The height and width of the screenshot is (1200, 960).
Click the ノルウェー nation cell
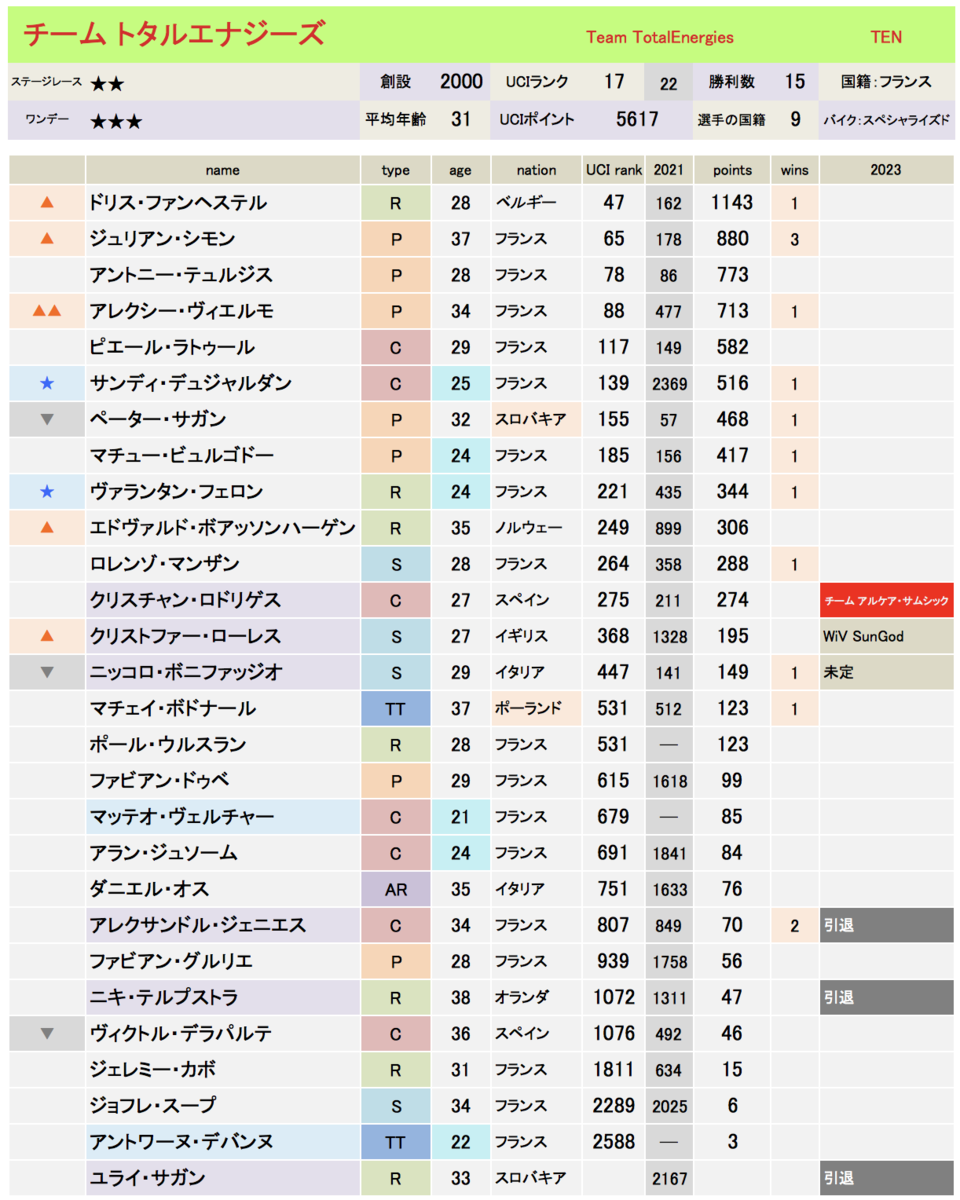pos(536,528)
